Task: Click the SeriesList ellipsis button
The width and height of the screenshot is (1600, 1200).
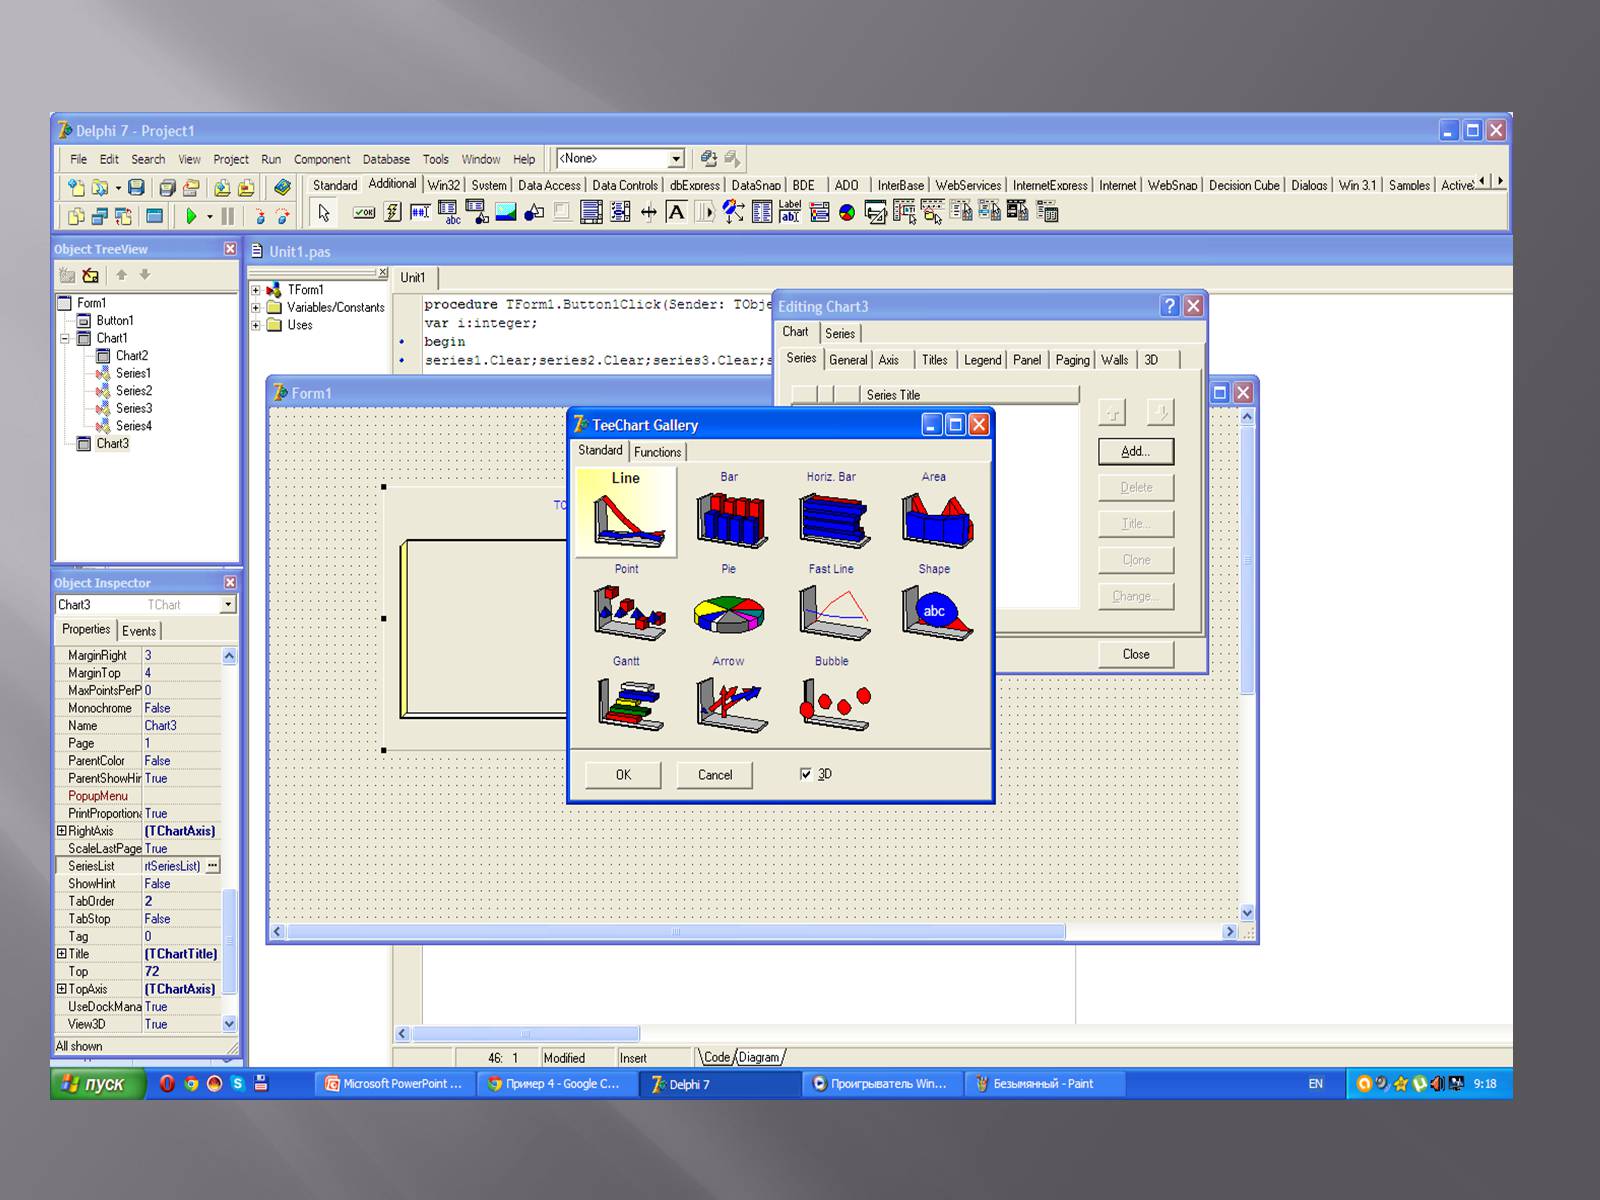Action: pos(212,866)
